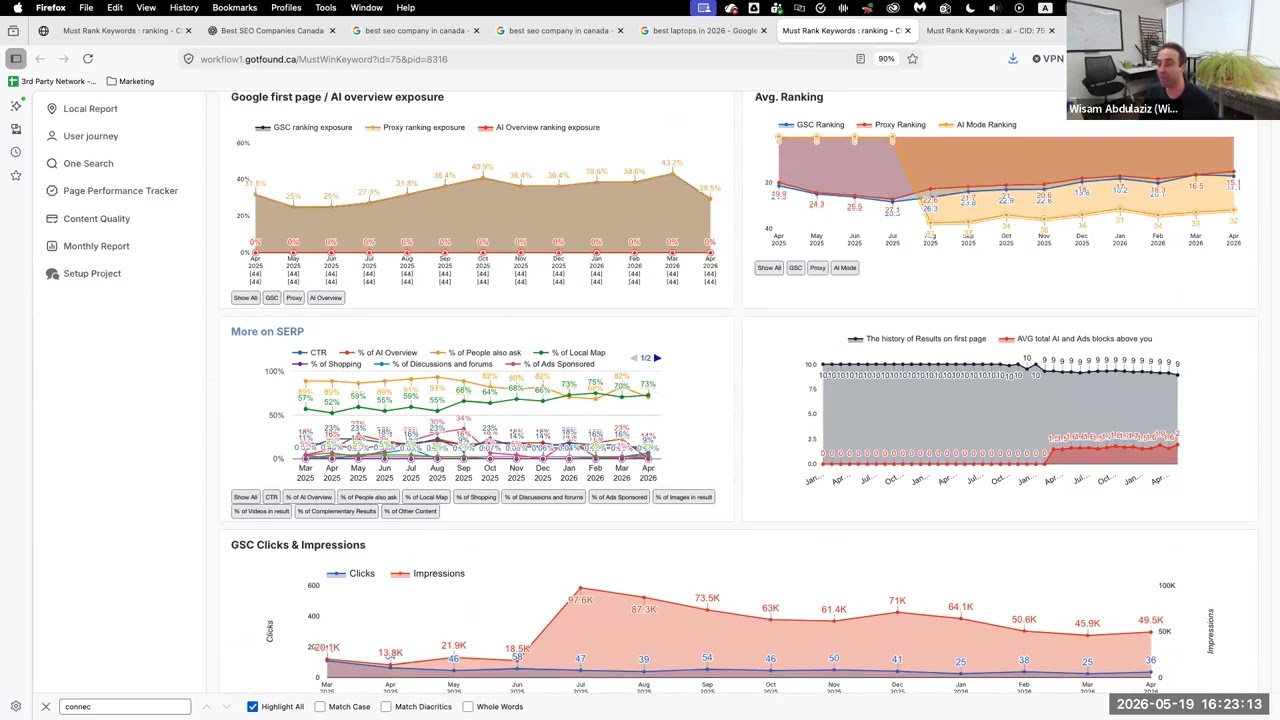Open history clock icon in left strip

[x=16, y=152]
